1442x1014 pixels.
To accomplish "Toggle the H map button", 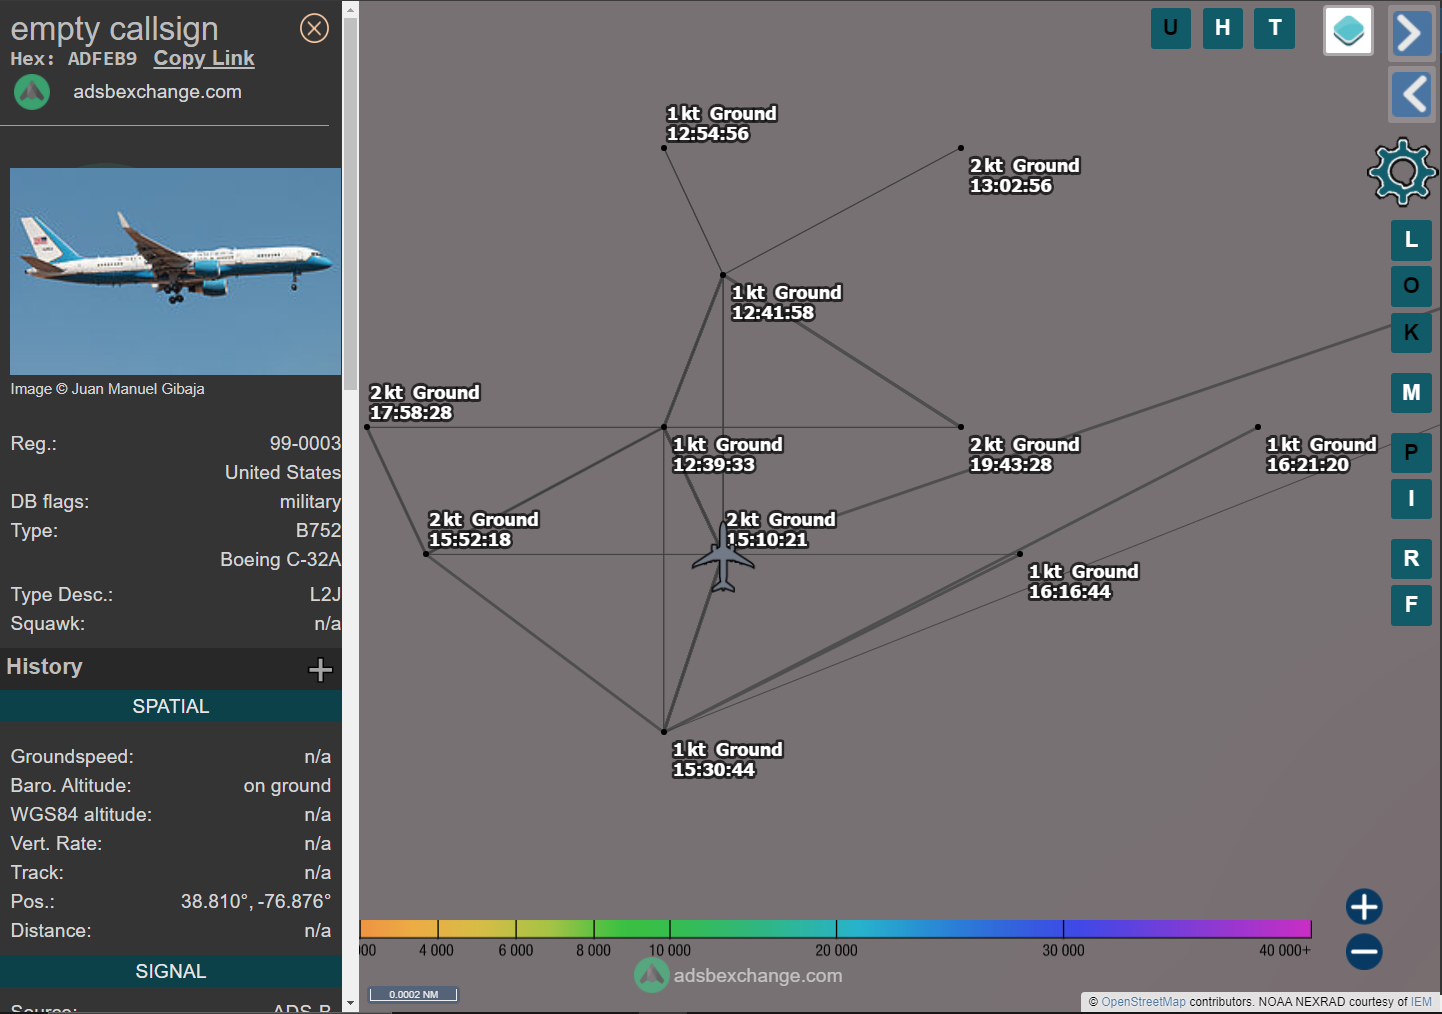I will pos(1223,28).
